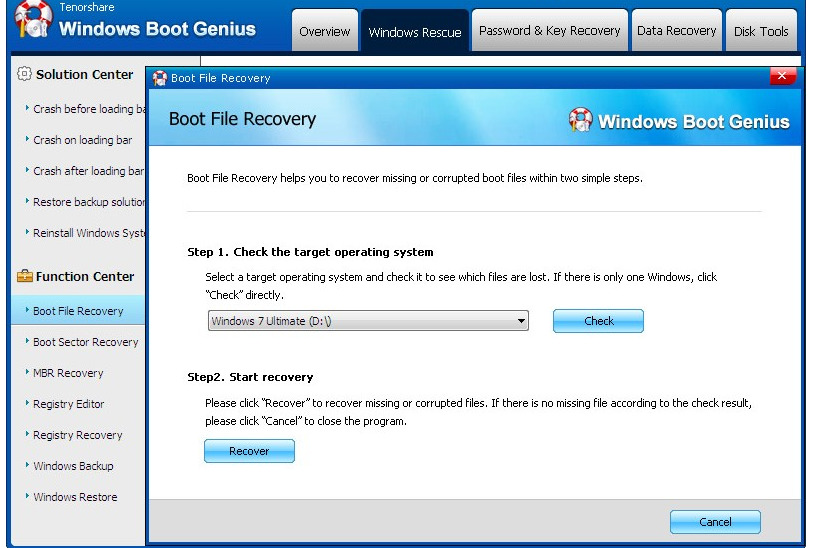Open the Overview tab
The width and height of the screenshot is (819, 548).
pyautogui.click(x=324, y=31)
